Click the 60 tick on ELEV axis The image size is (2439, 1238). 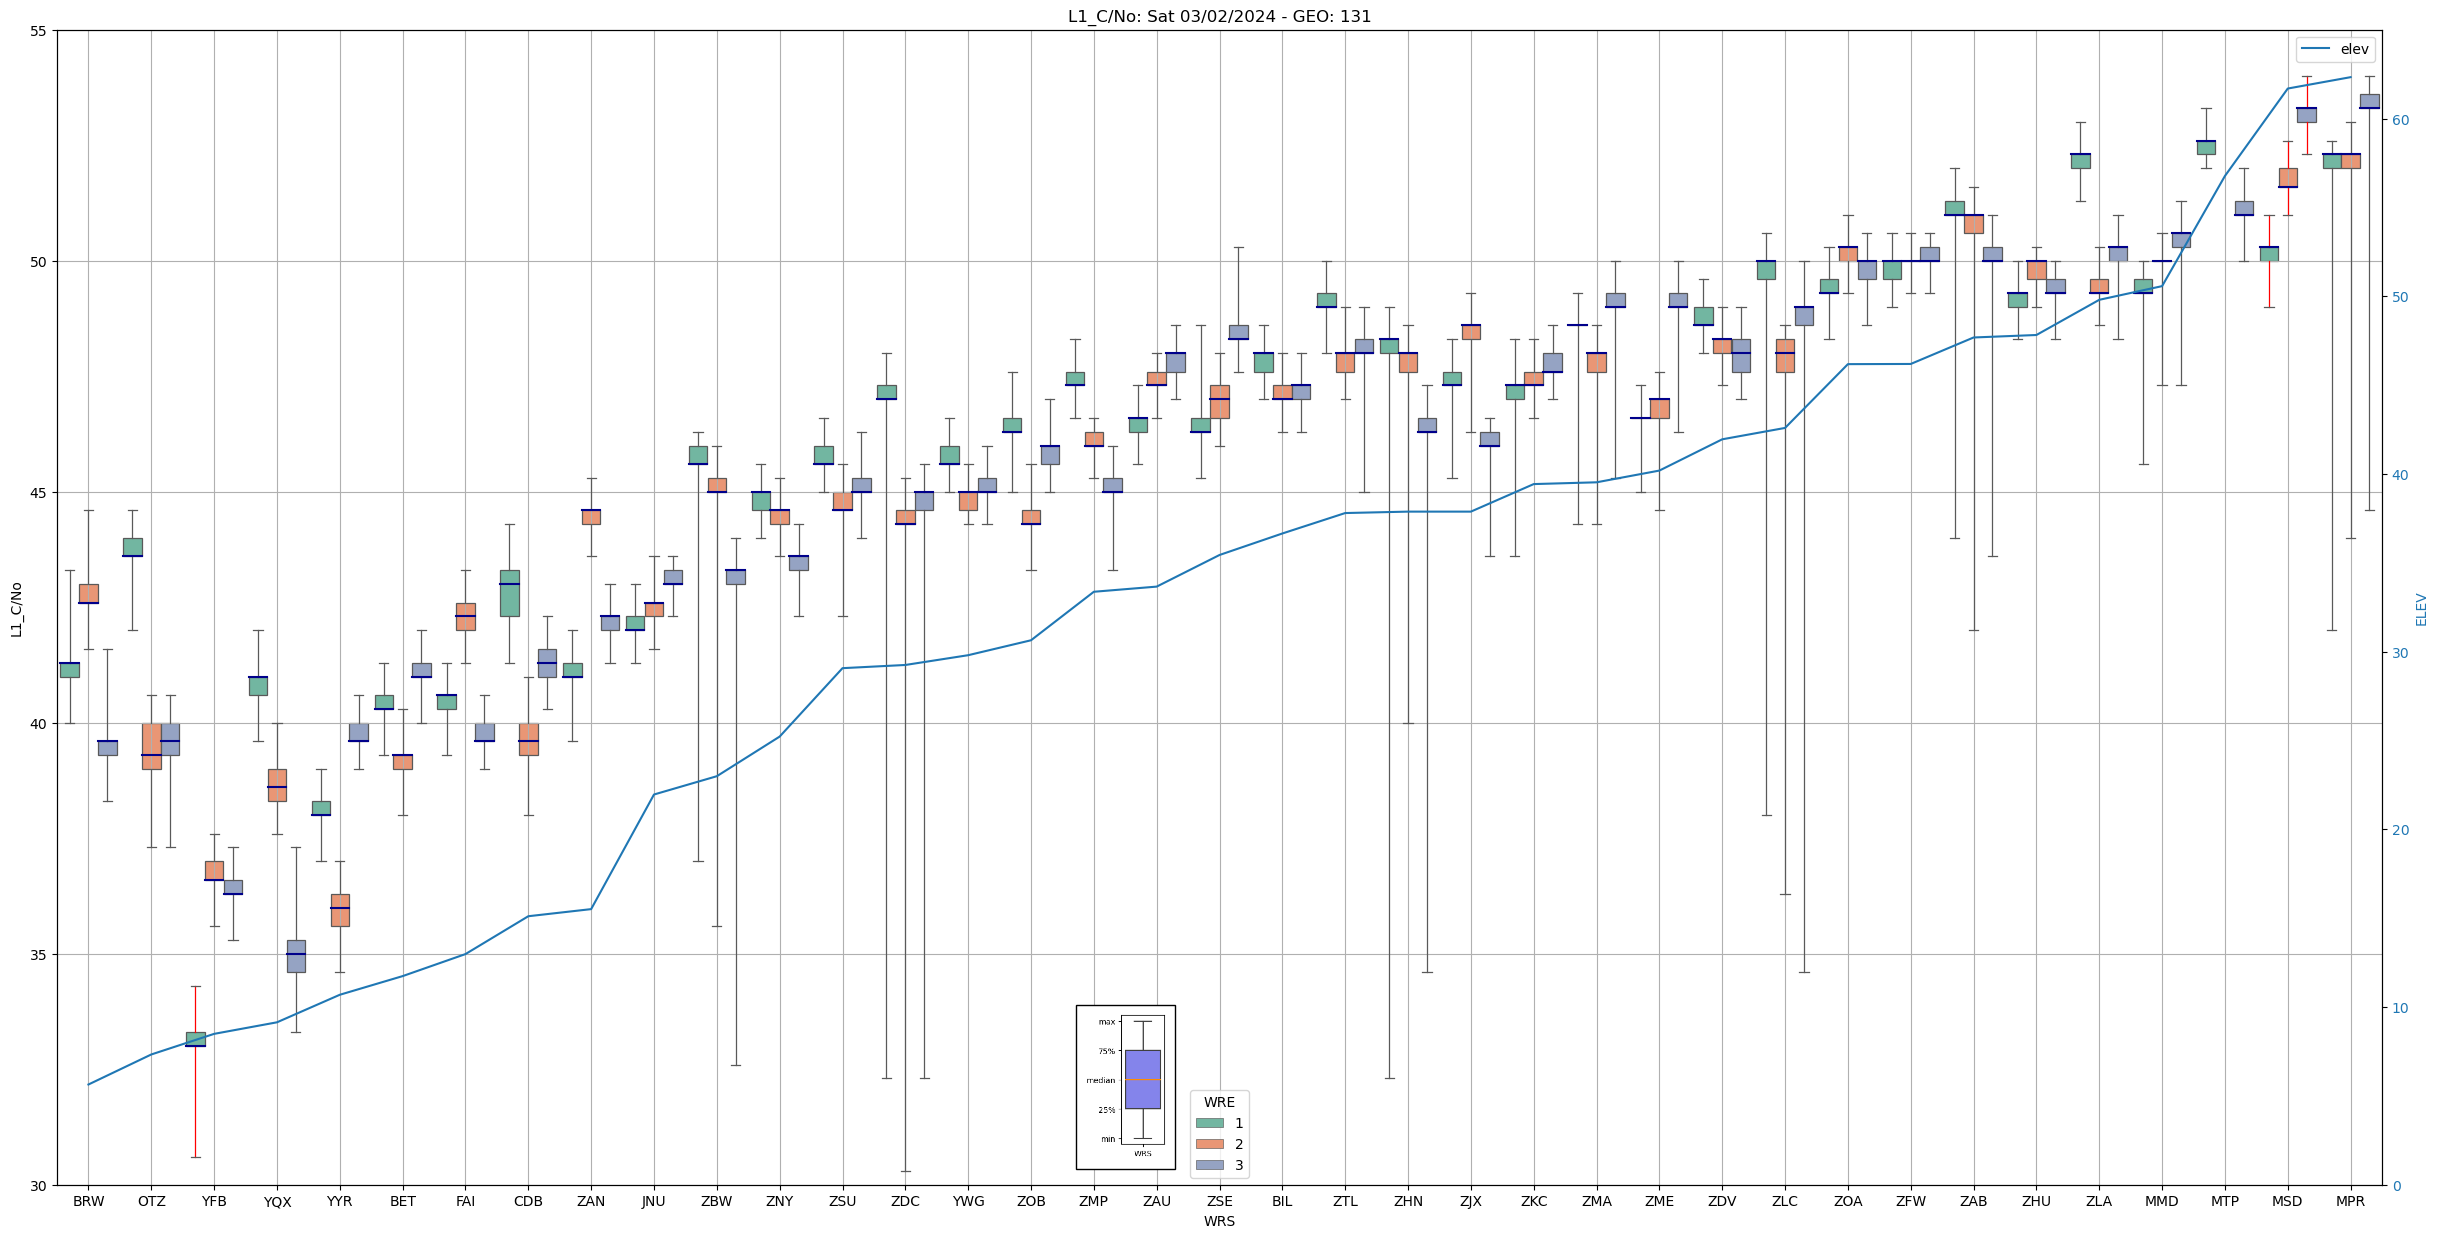click(x=2398, y=120)
